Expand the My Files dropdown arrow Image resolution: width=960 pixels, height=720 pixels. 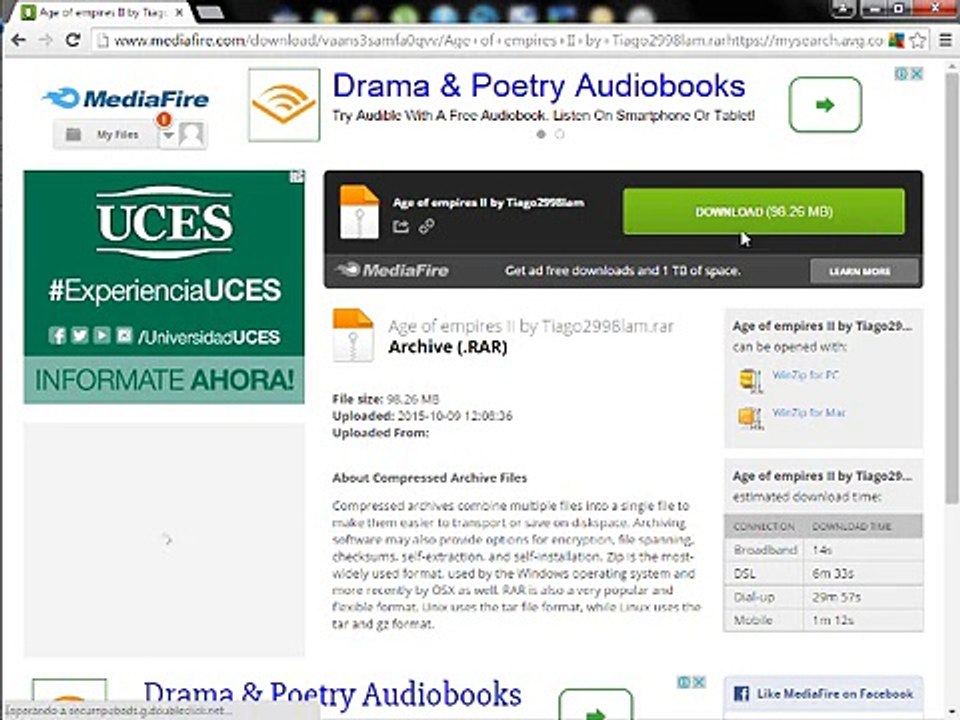[x=168, y=136]
